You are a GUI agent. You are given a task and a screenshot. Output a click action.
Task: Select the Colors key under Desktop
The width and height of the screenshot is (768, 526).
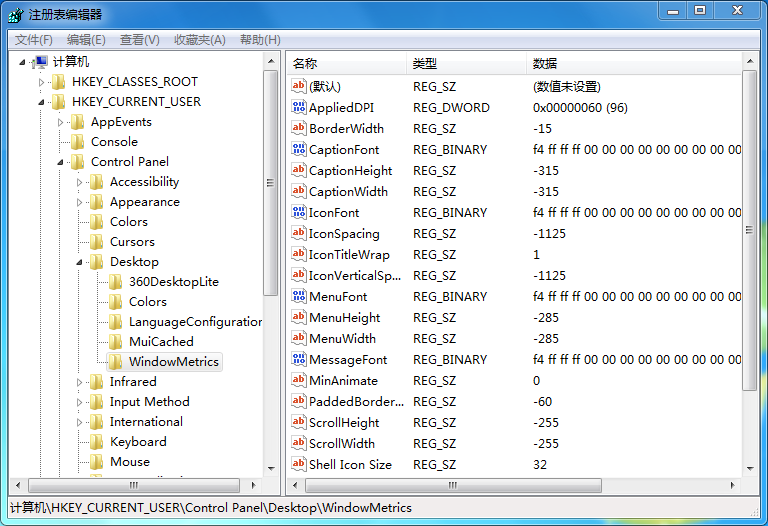147,302
